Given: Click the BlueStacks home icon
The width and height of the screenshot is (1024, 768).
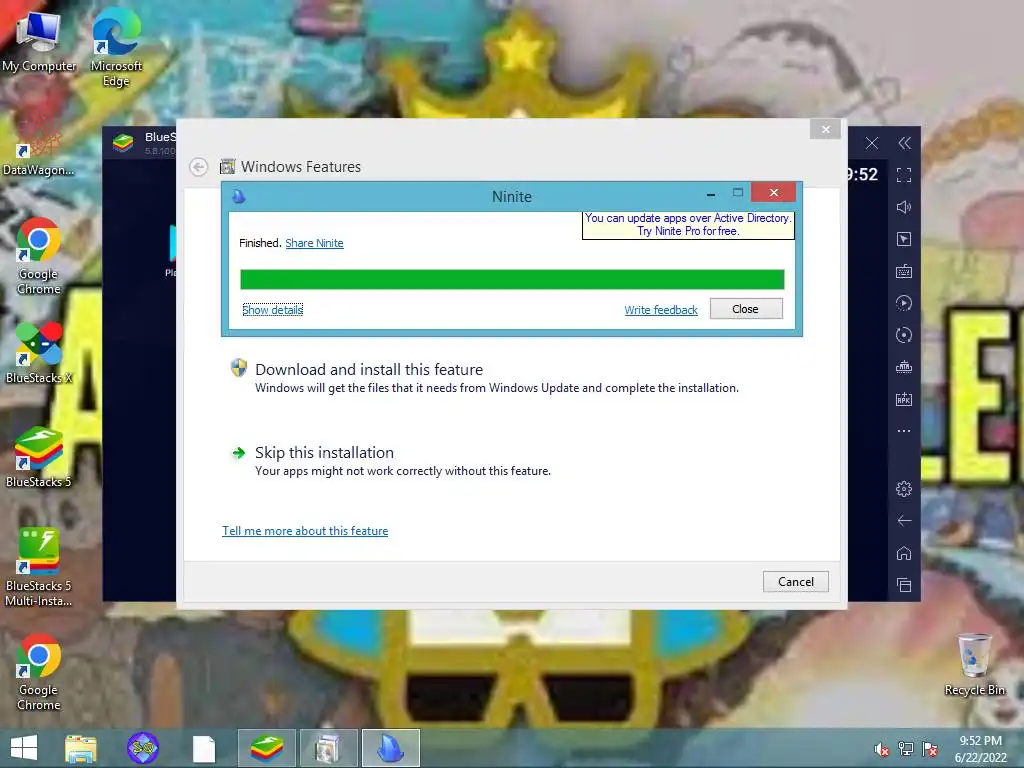Looking at the screenshot, I should (x=904, y=553).
